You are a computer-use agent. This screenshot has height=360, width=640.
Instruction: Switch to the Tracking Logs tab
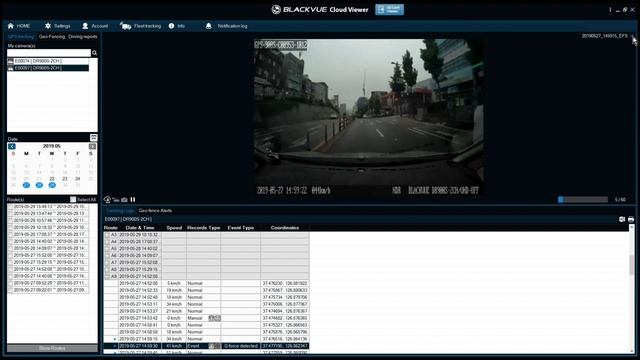coord(120,211)
